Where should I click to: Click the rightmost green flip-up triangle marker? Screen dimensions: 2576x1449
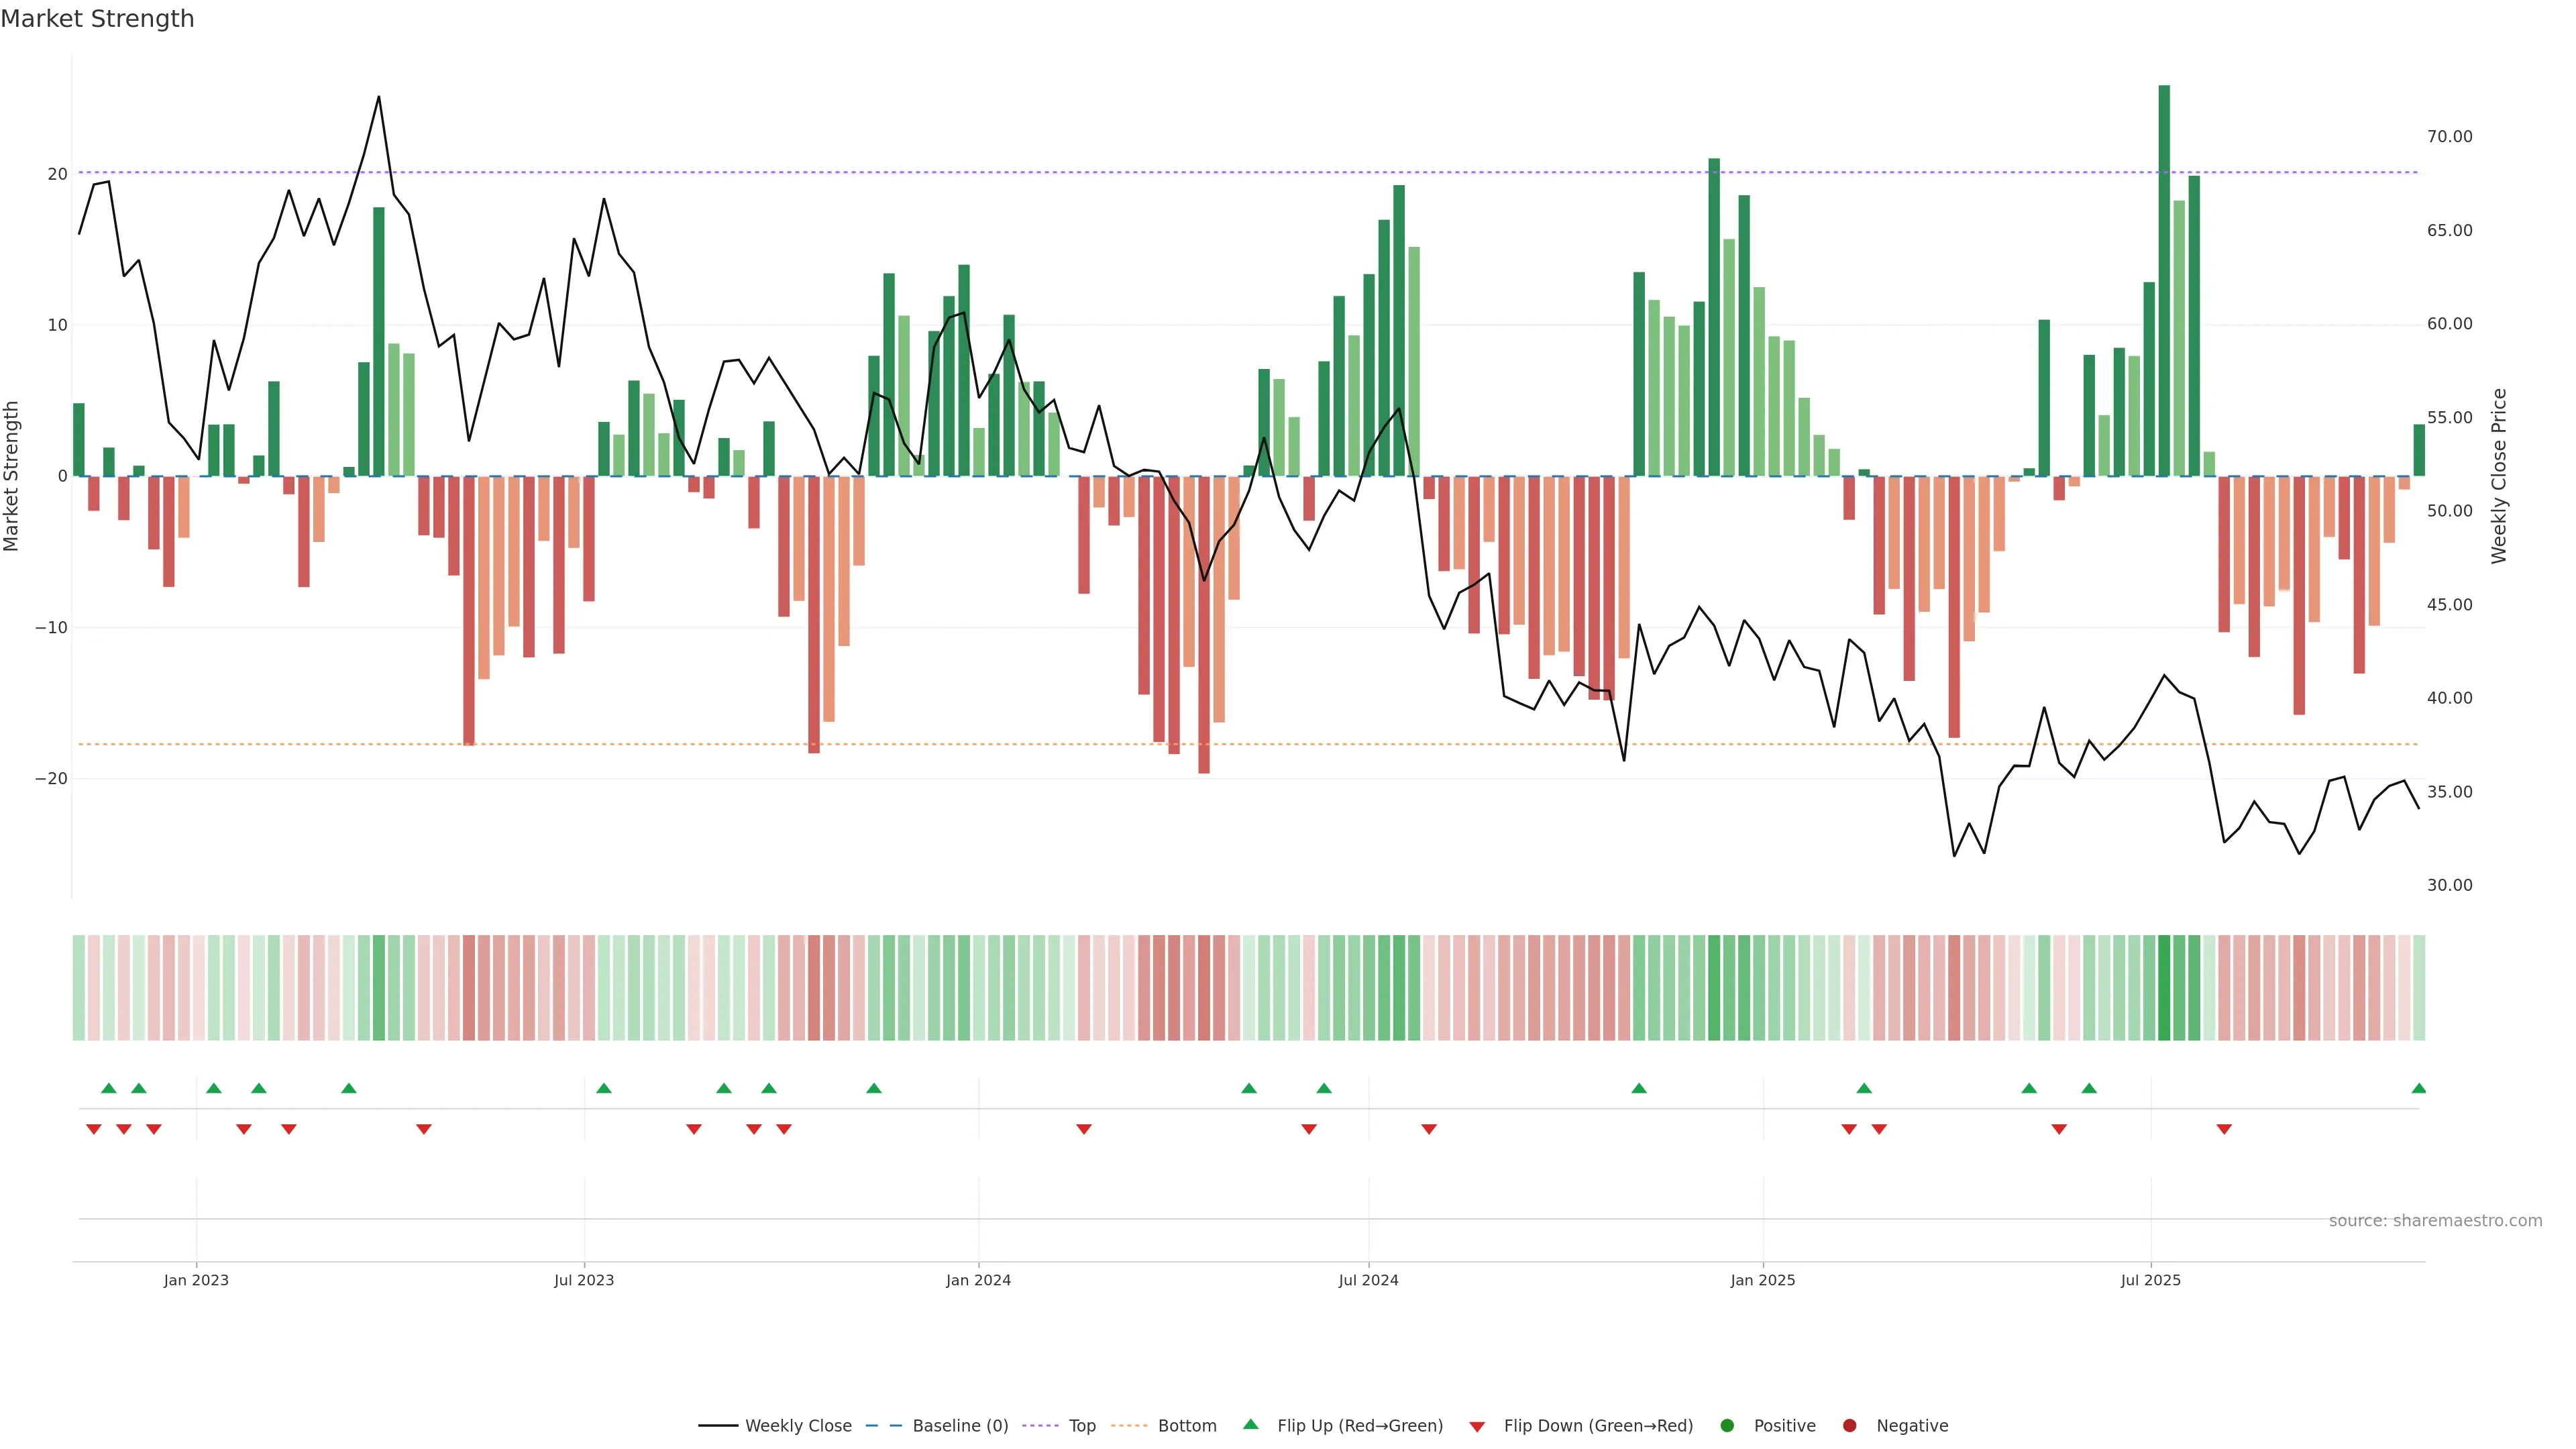point(2418,1088)
